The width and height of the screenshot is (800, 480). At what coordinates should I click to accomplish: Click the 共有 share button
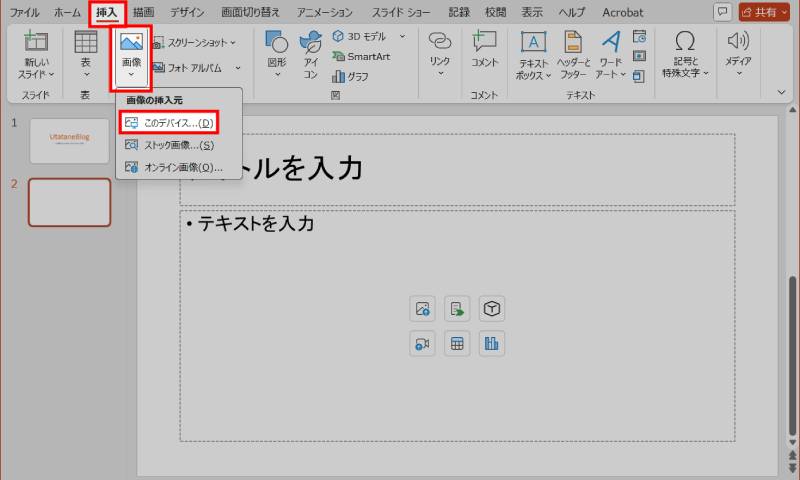(x=764, y=12)
